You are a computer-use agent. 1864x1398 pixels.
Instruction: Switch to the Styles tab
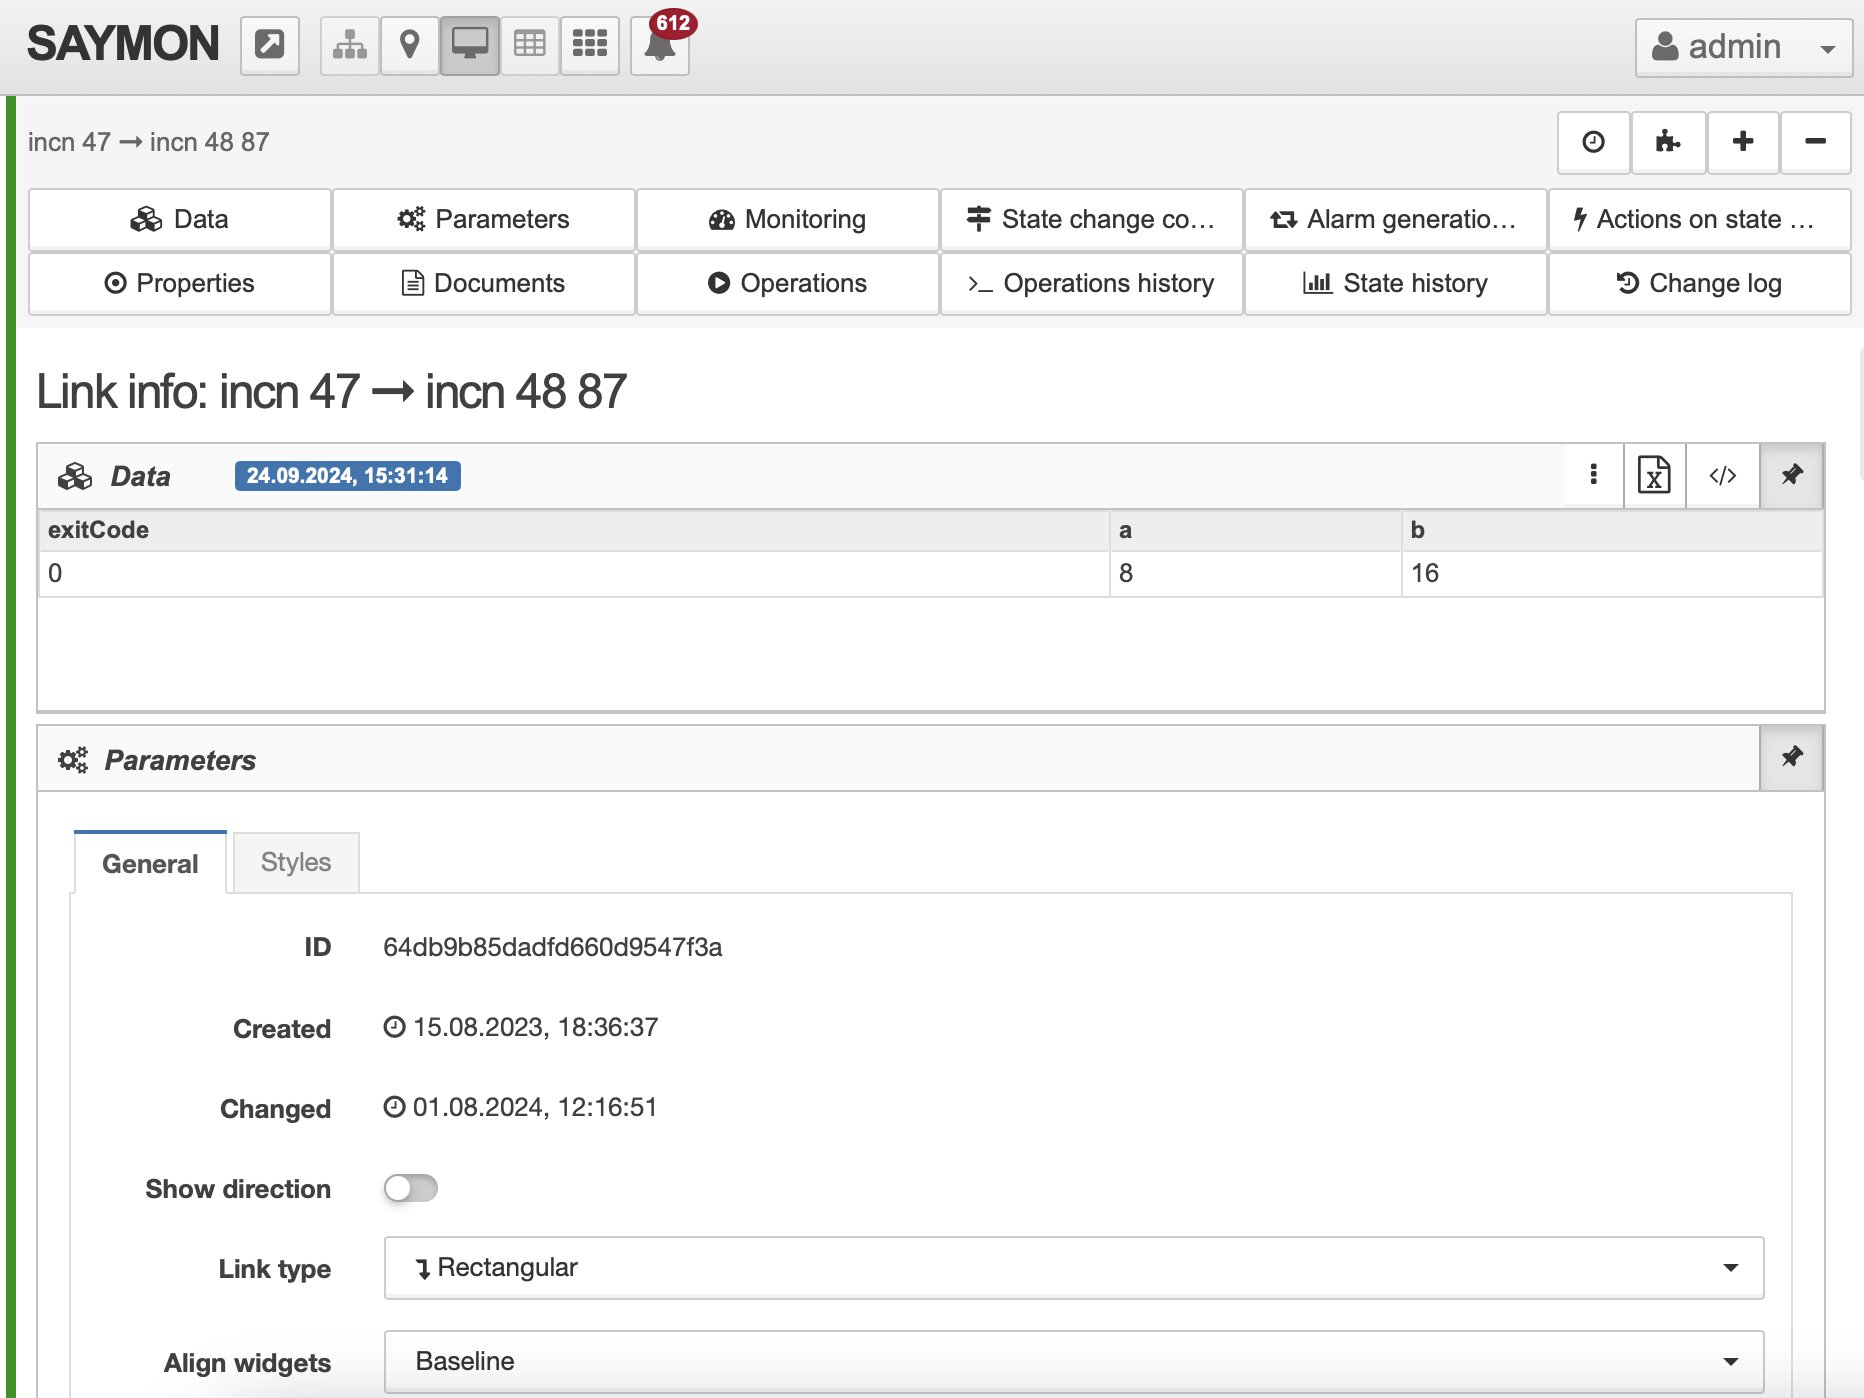[x=296, y=862]
